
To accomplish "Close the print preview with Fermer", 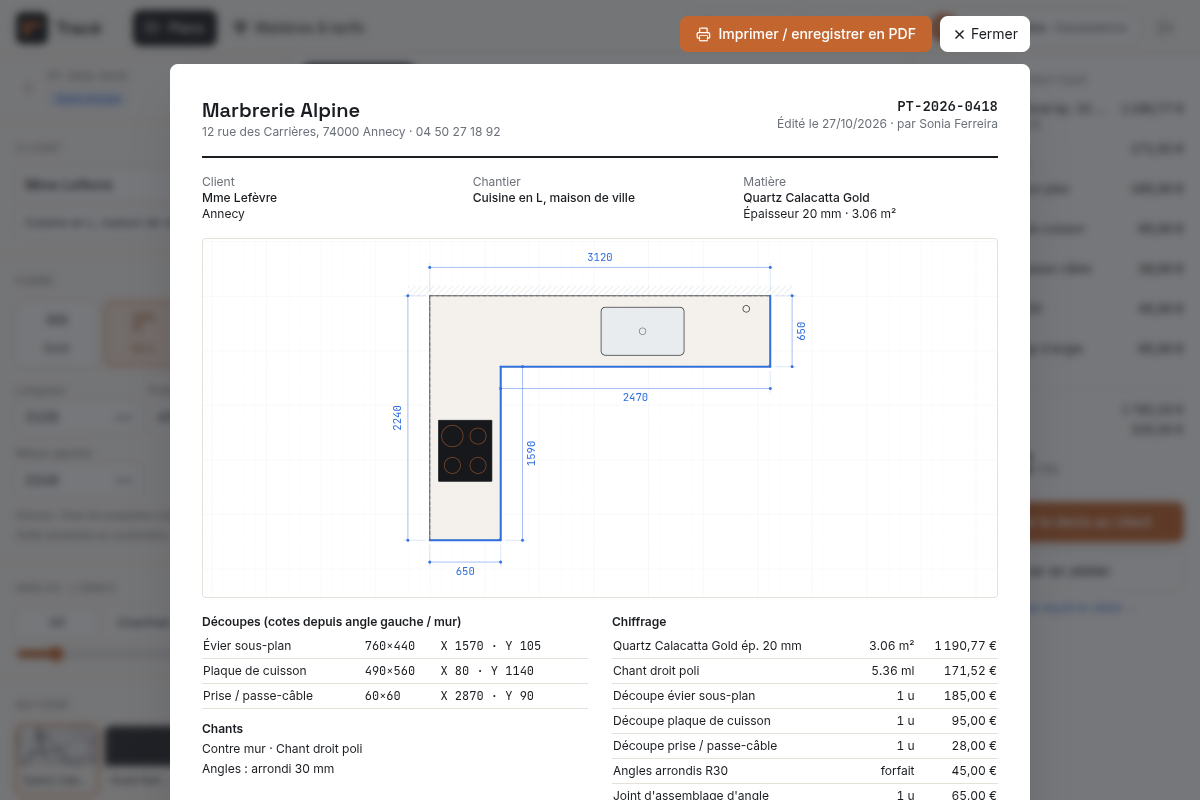I will 985,34.
